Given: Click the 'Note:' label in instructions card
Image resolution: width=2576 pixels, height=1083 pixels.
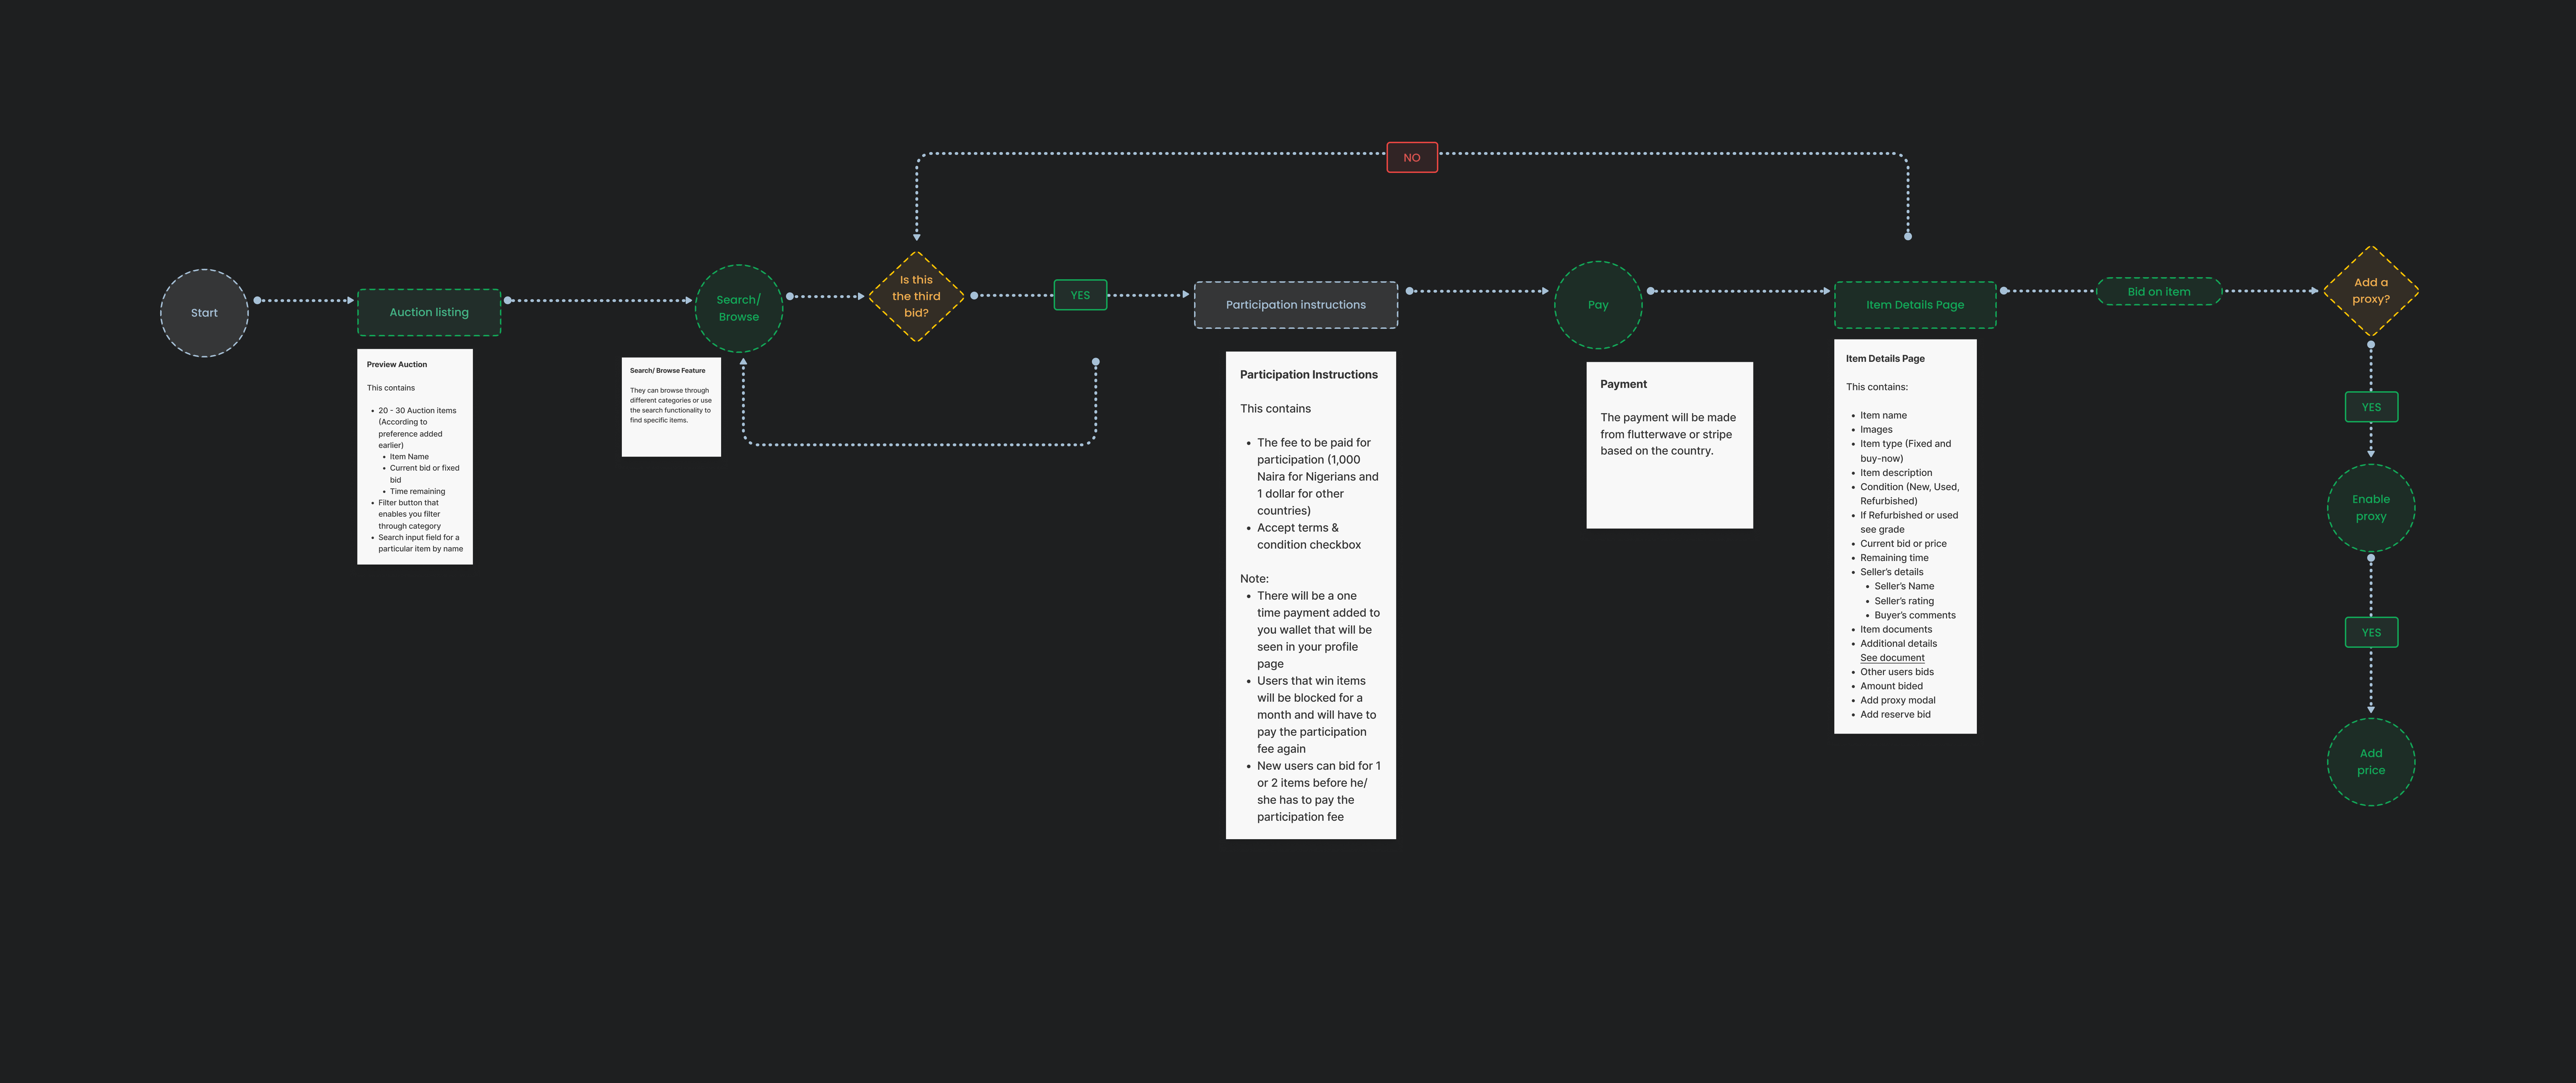Looking at the screenshot, I should tap(1254, 579).
